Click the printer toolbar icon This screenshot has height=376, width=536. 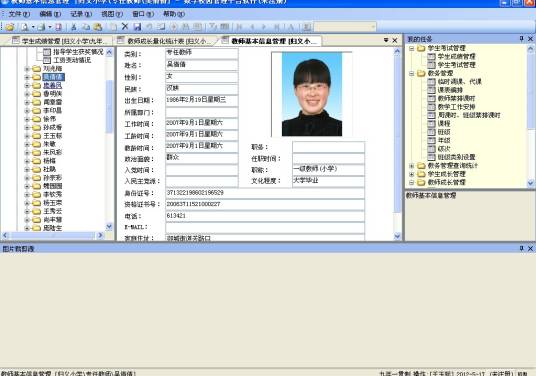41,27
